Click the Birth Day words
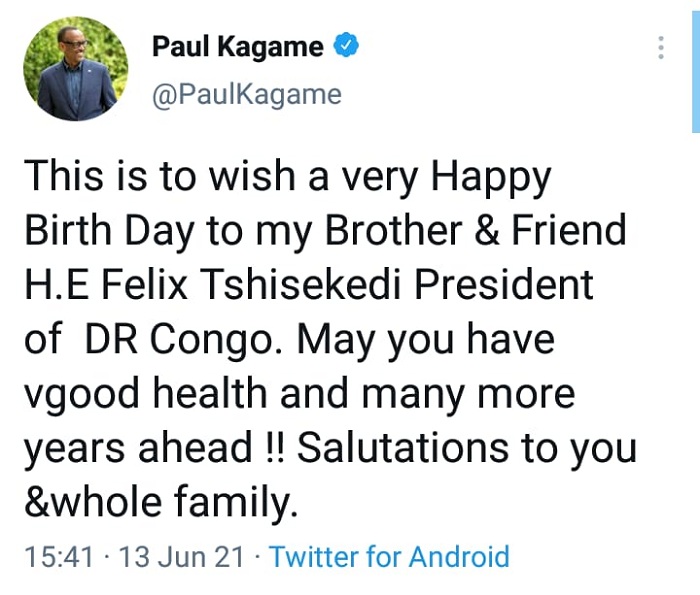 pyautogui.click(x=110, y=232)
